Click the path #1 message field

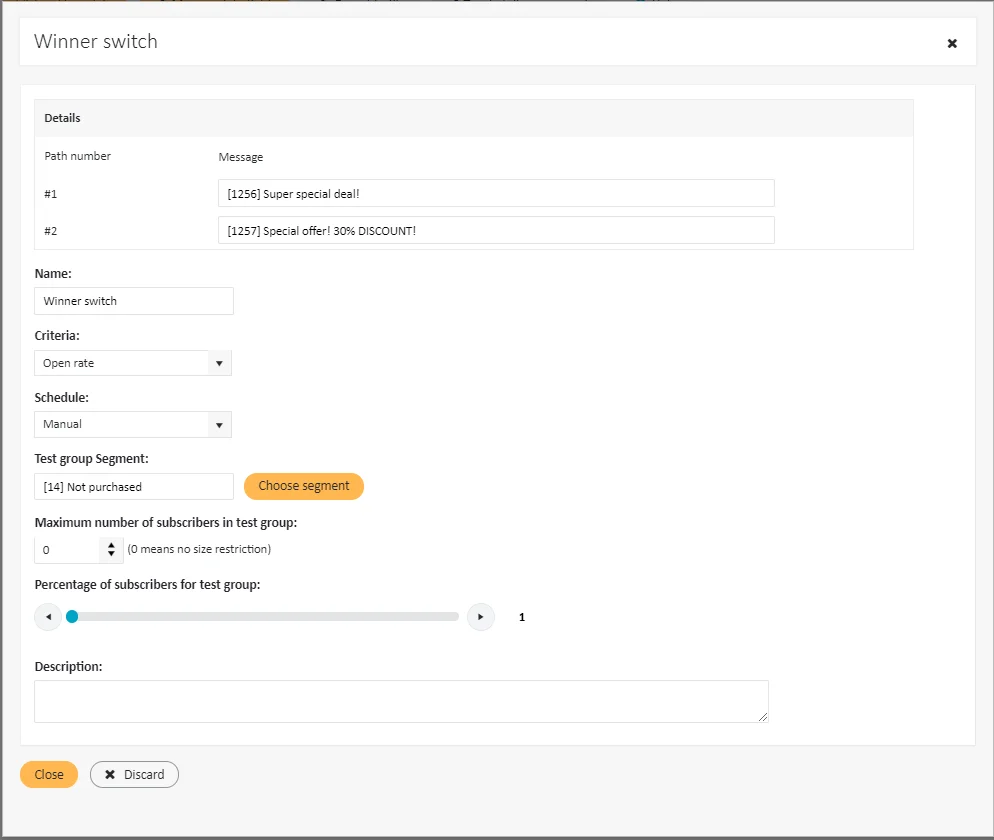click(496, 193)
